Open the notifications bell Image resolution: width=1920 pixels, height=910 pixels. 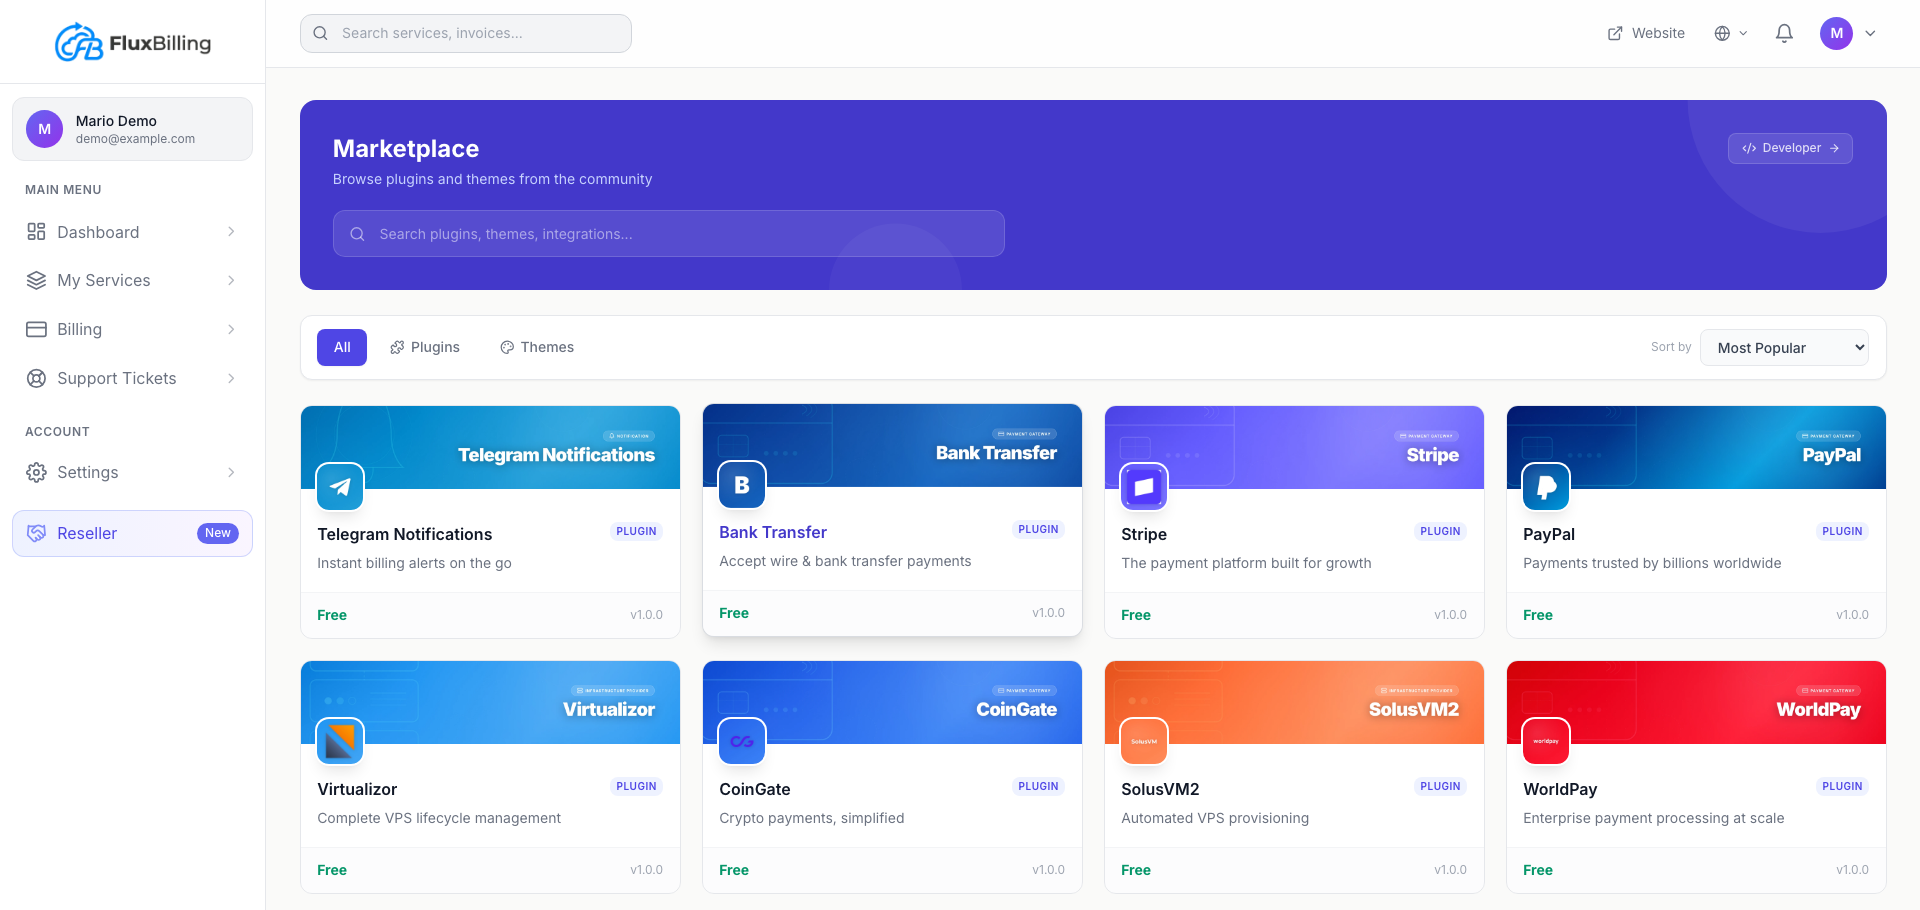[x=1784, y=33]
